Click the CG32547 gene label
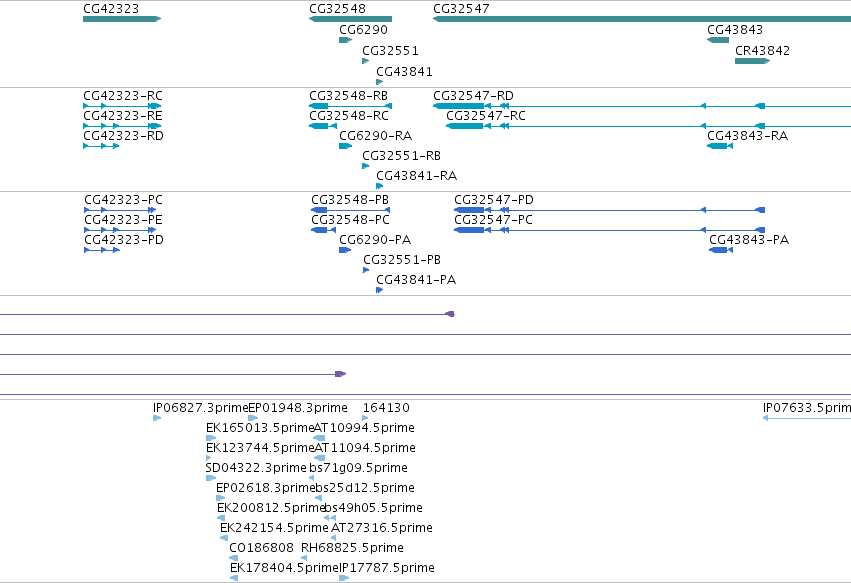This screenshot has height=583, width=851. click(x=461, y=9)
